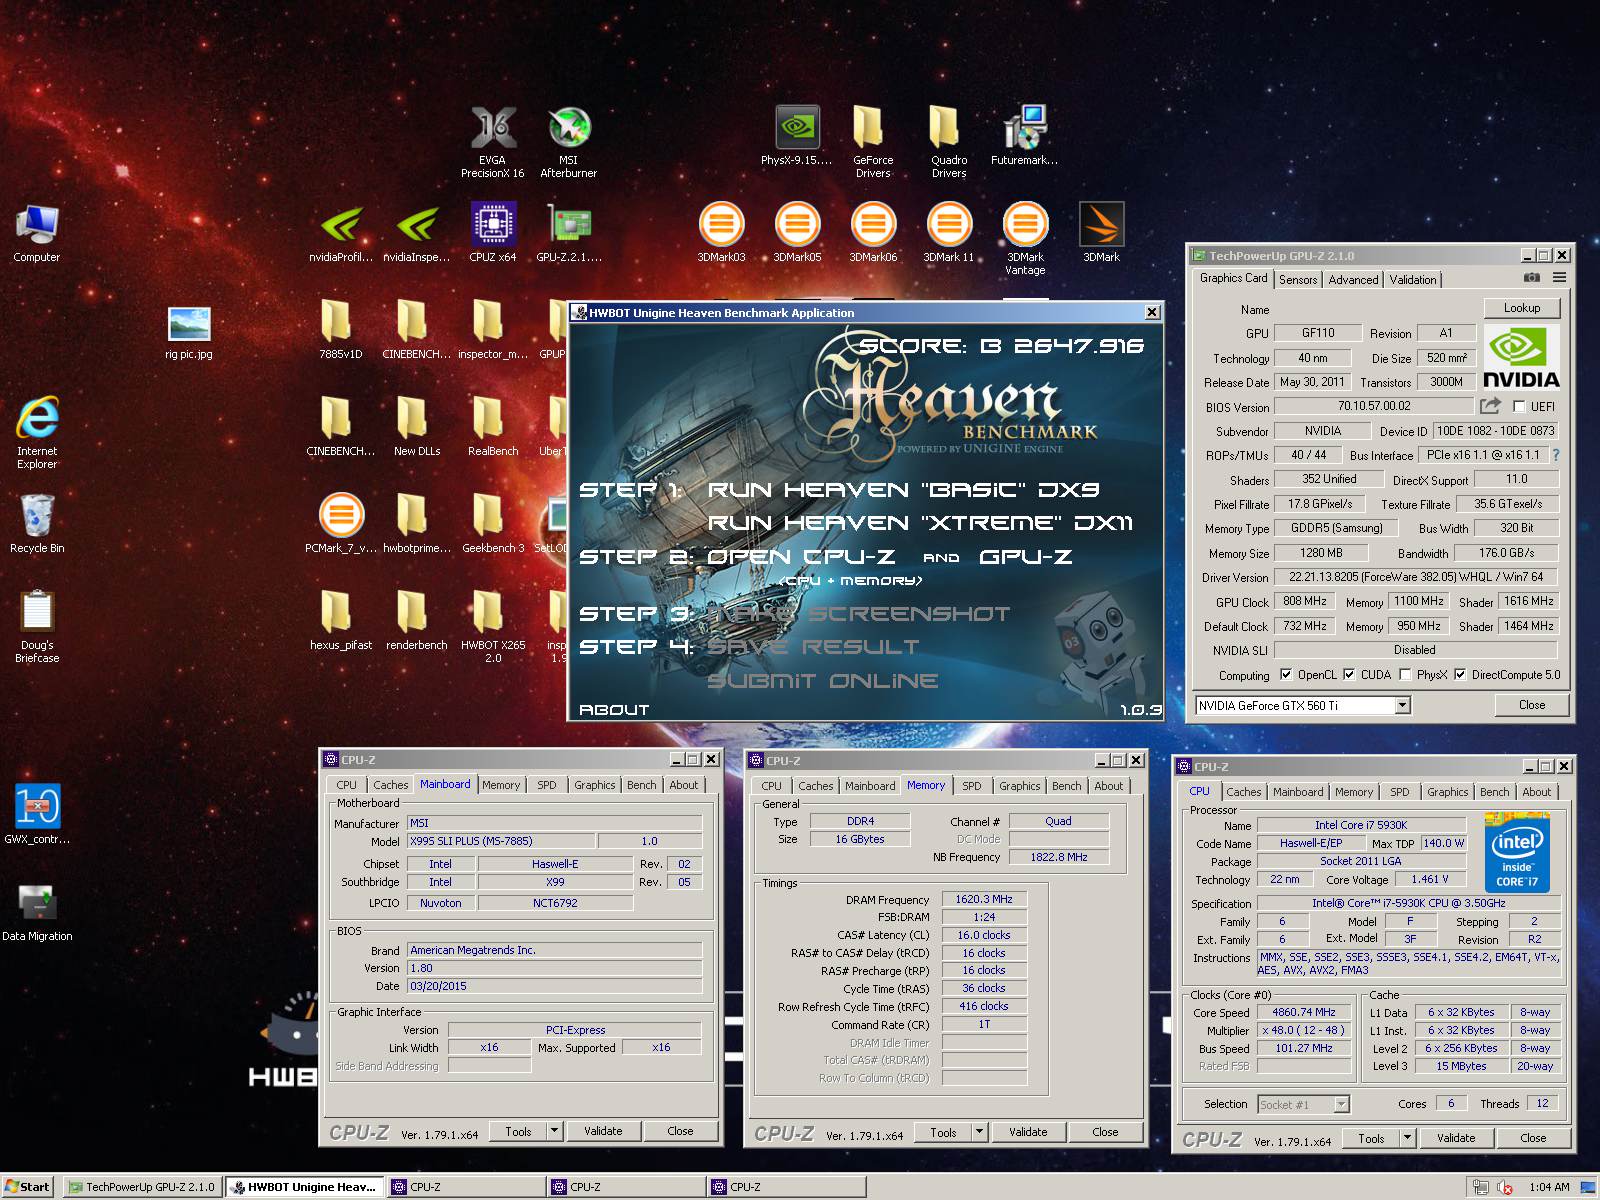Switch to Advanced tab in GPU-Z
The image size is (1600, 1200).
pos(1353,280)
